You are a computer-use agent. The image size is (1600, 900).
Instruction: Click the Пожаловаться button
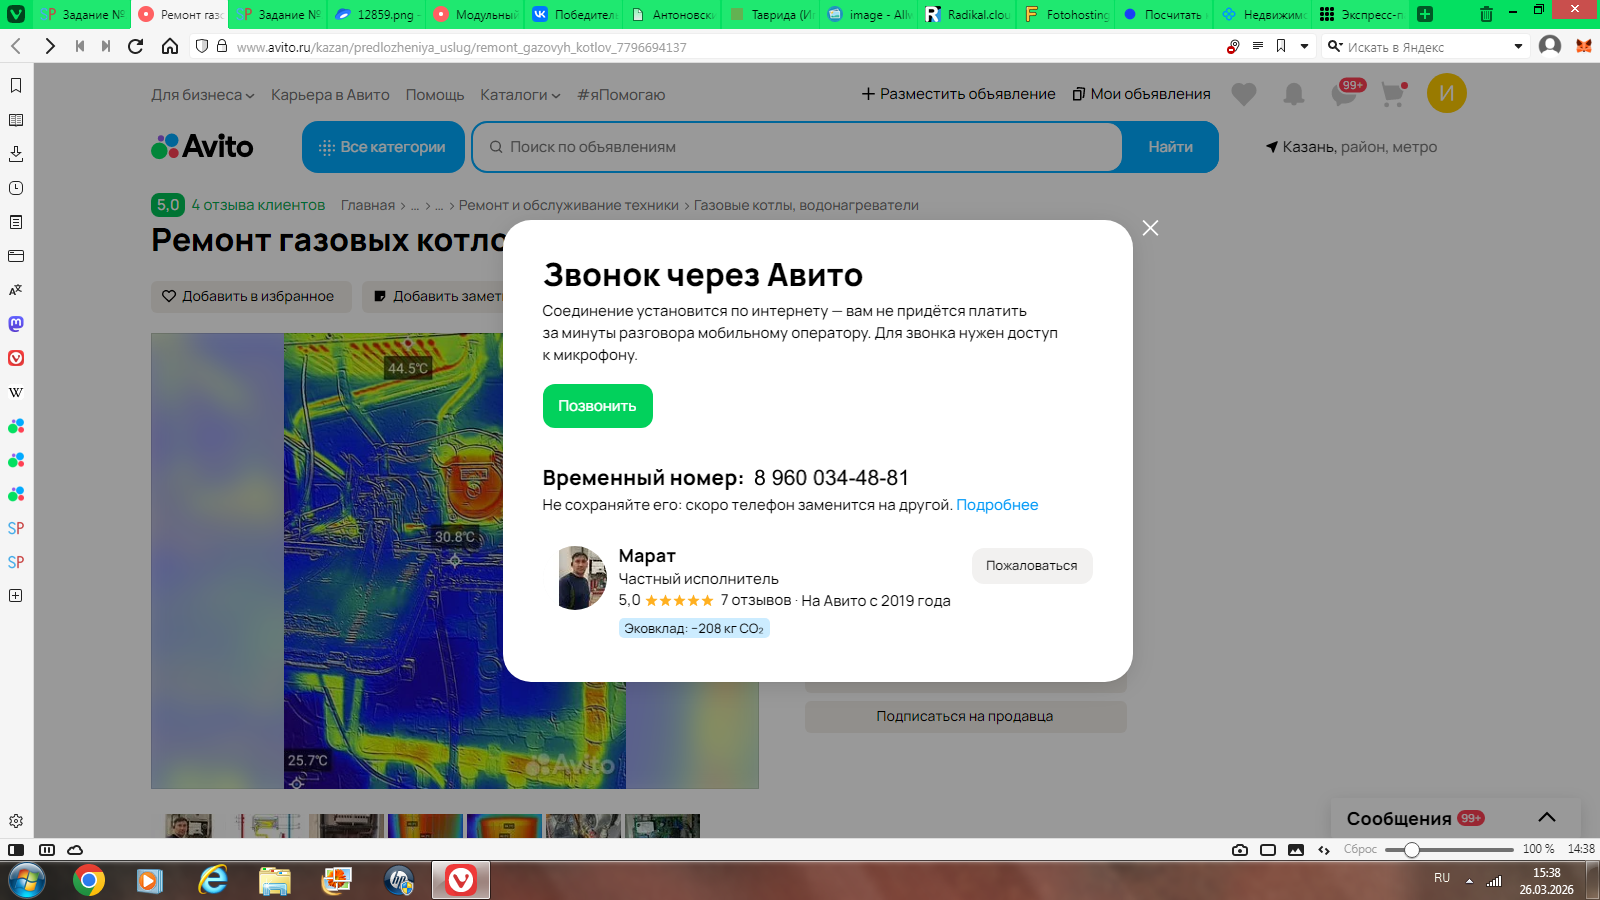coord(1032,566)
